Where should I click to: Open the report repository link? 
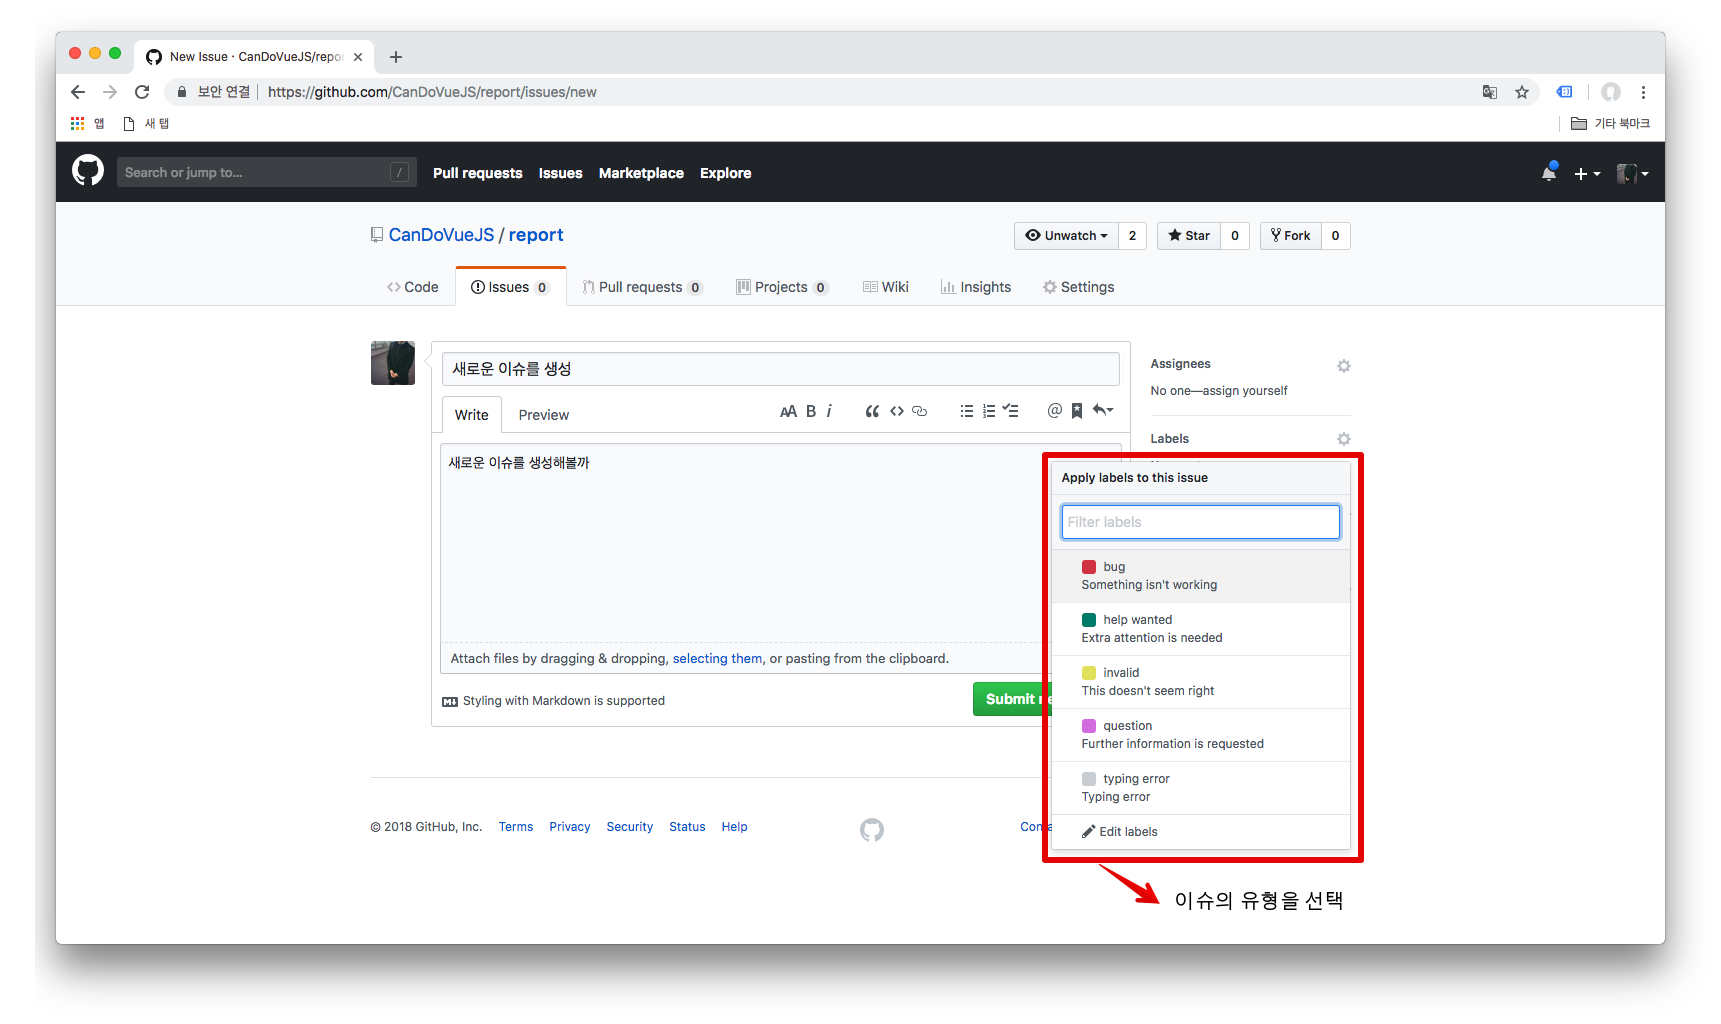tap(536, 235)
